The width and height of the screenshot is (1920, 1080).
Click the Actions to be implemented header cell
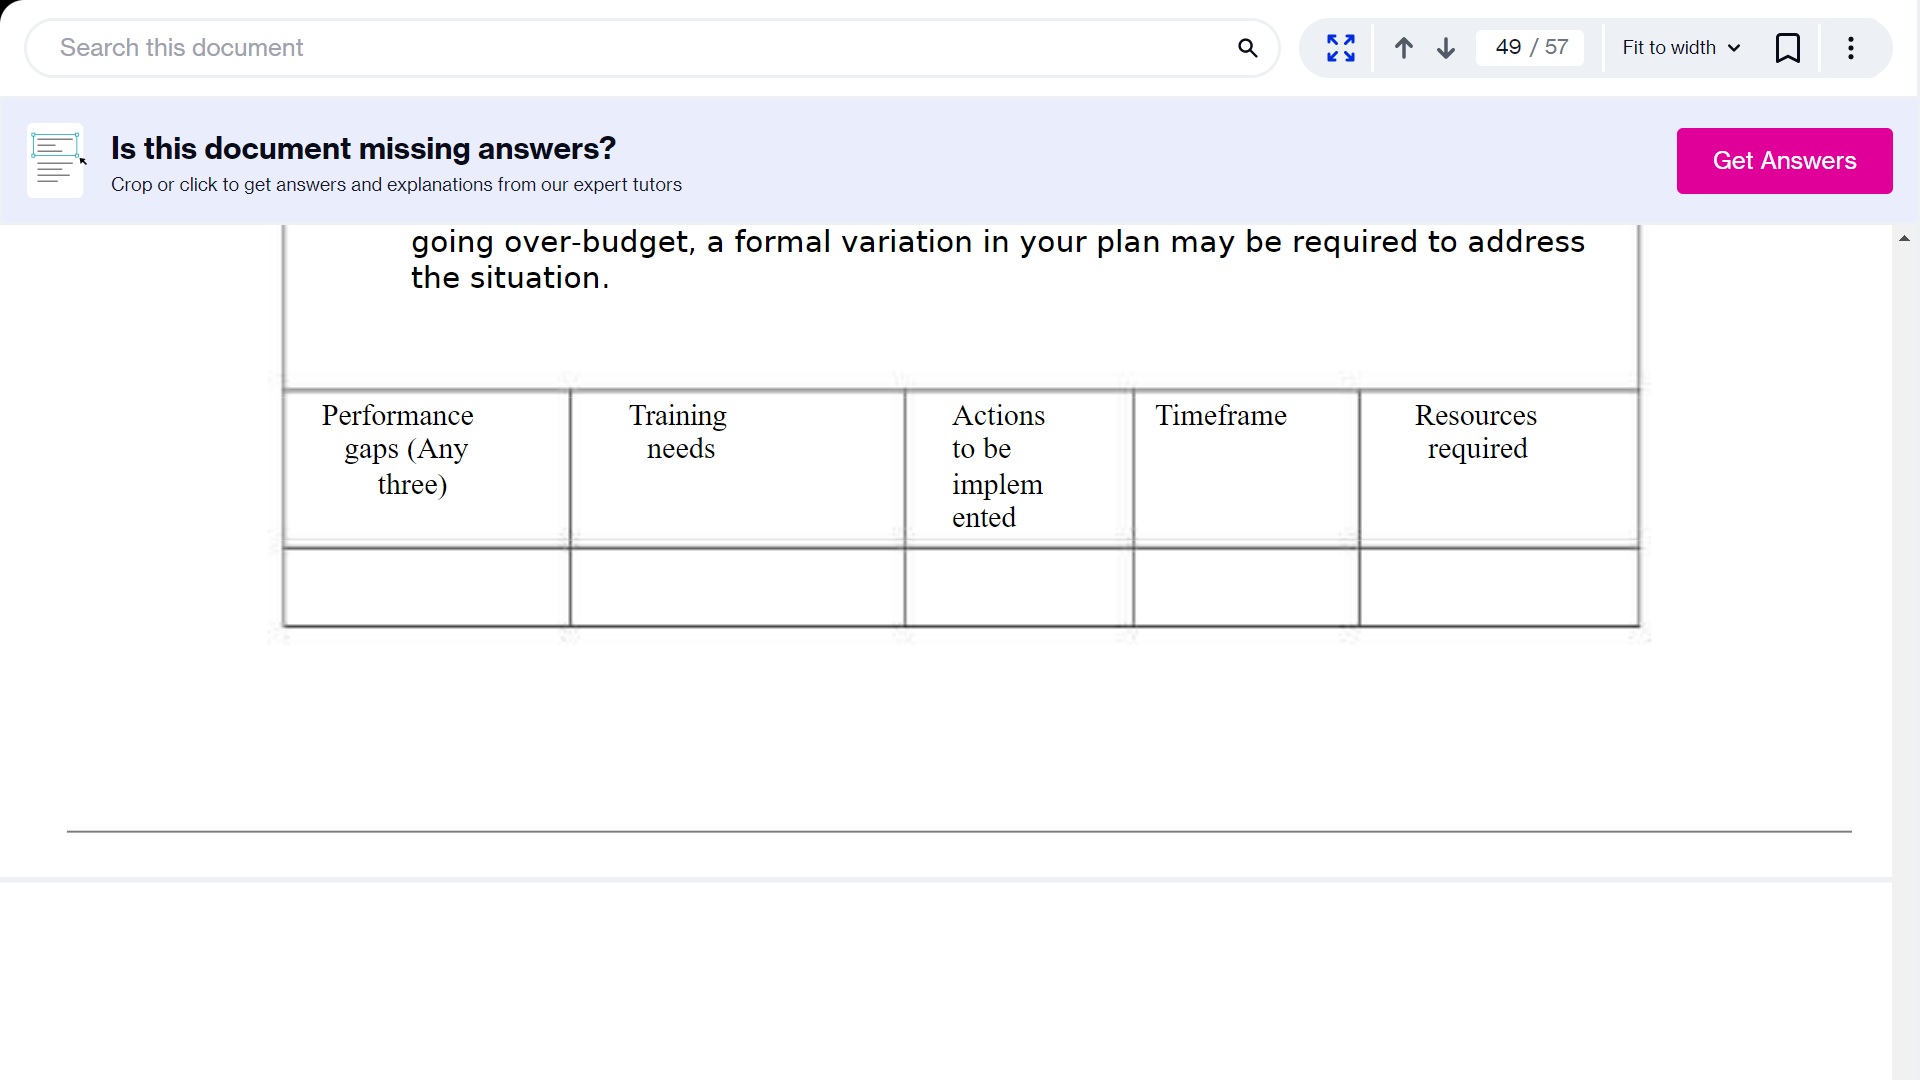click(x=1018, y=467)
